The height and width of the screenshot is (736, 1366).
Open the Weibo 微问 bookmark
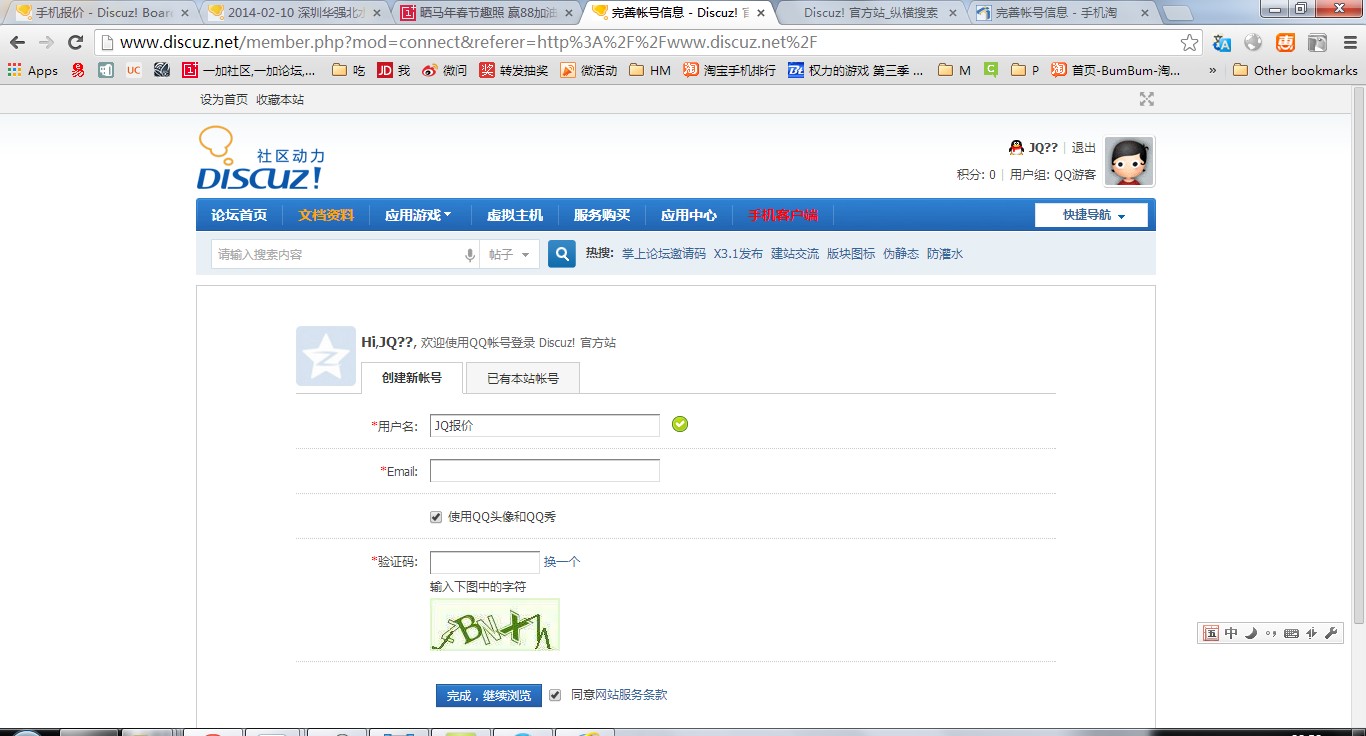click(444, 70)
